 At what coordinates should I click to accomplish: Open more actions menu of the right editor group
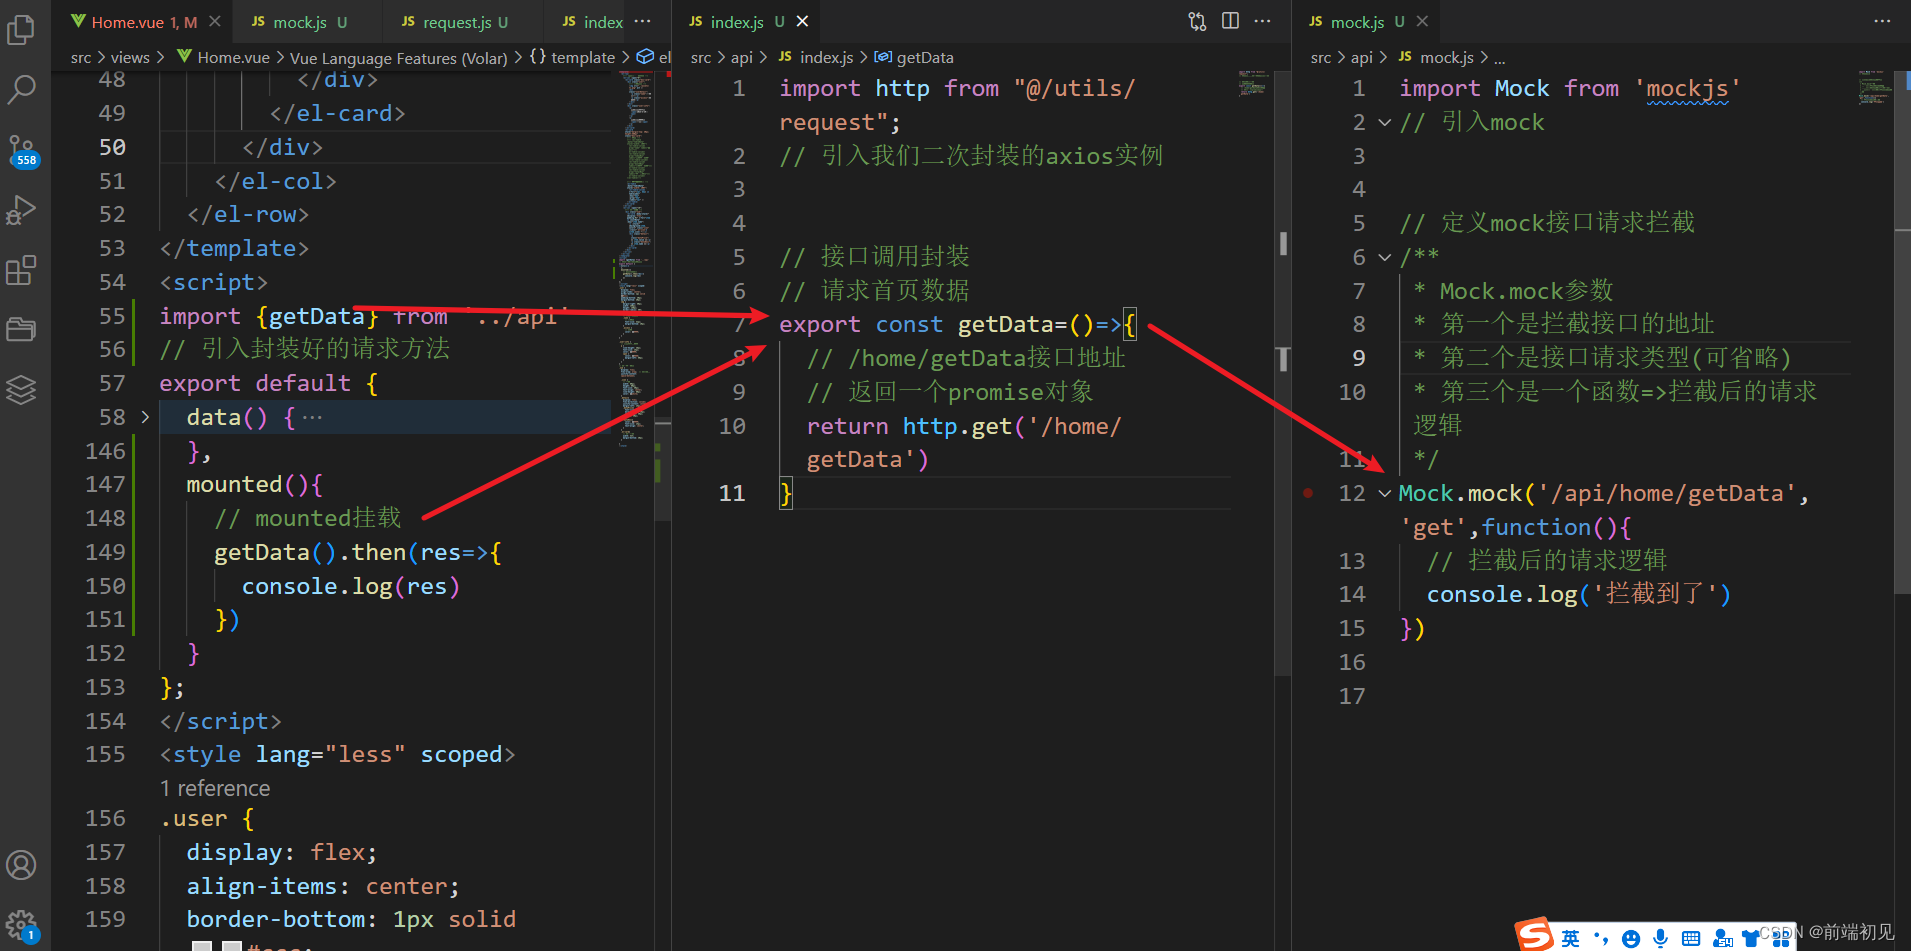[1882, 21]
